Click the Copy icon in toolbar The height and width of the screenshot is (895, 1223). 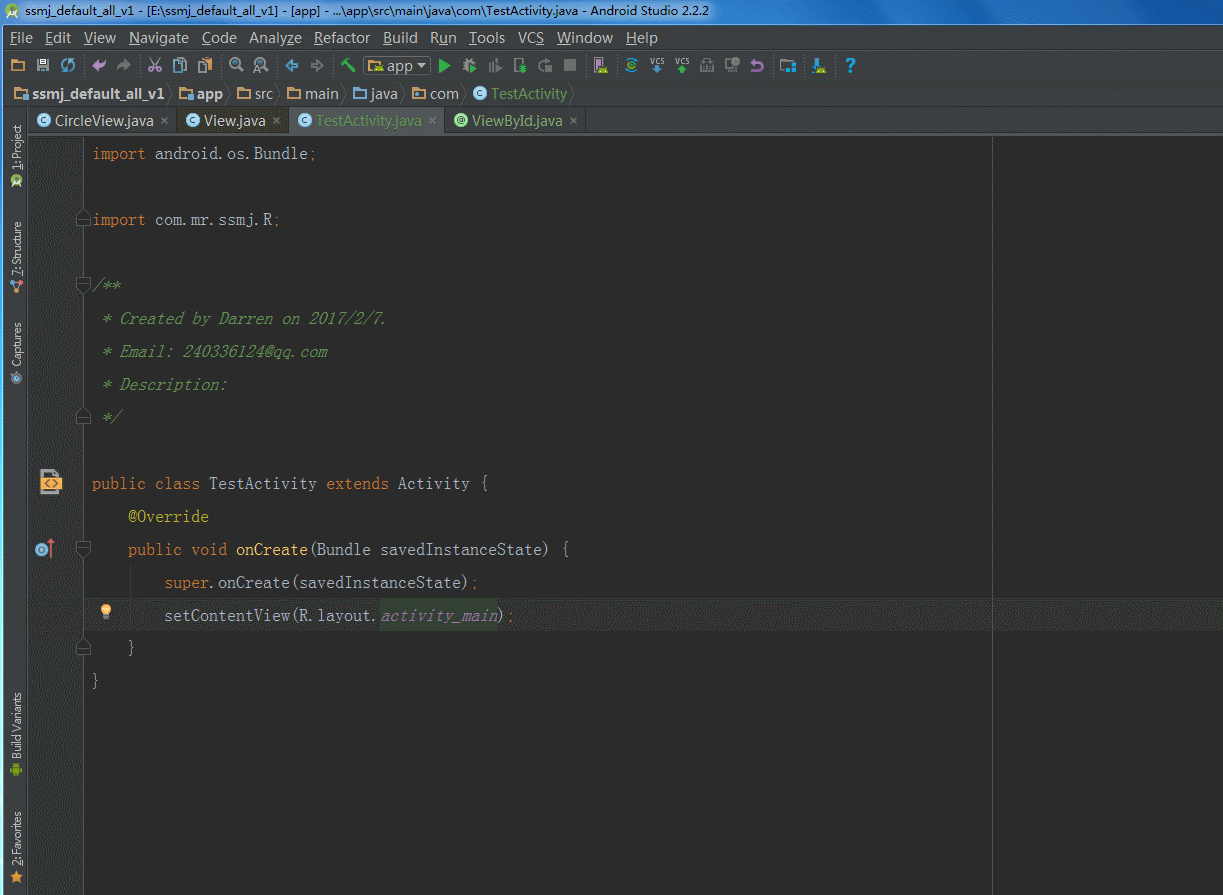coord(180,65)
